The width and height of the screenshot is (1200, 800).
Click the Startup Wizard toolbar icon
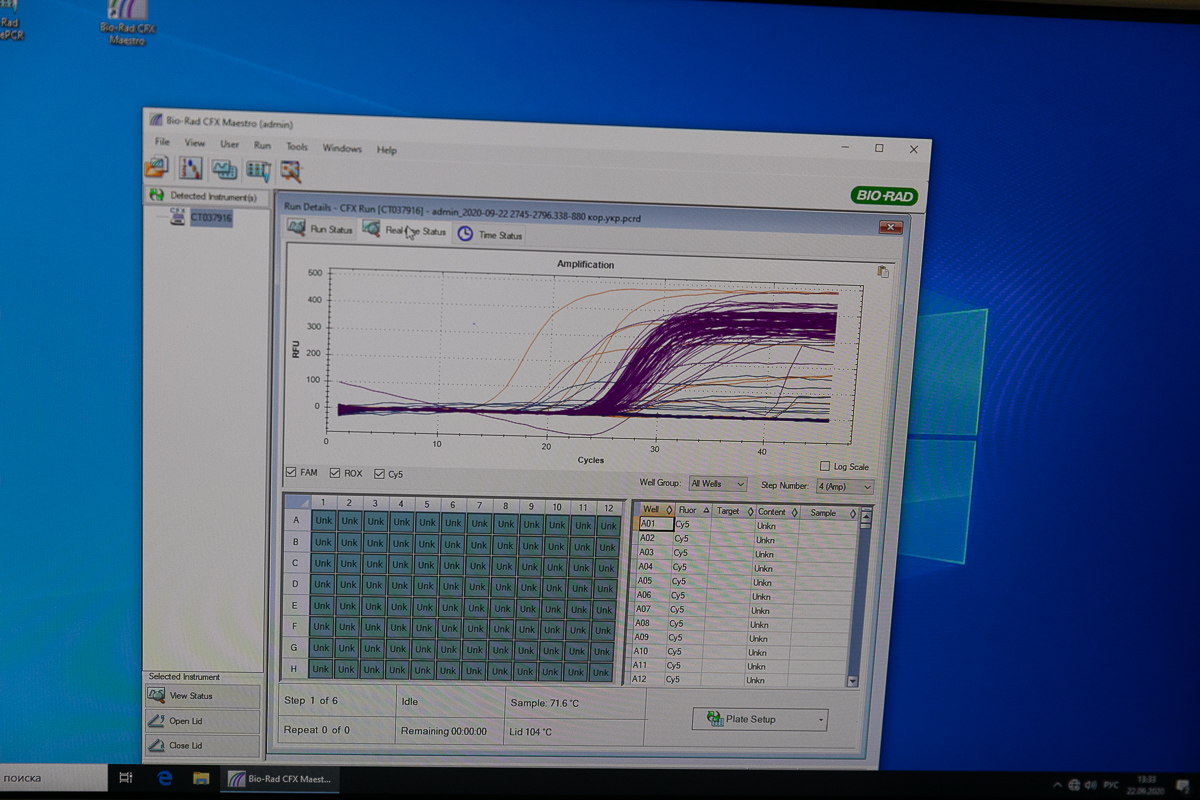(157, 168)
